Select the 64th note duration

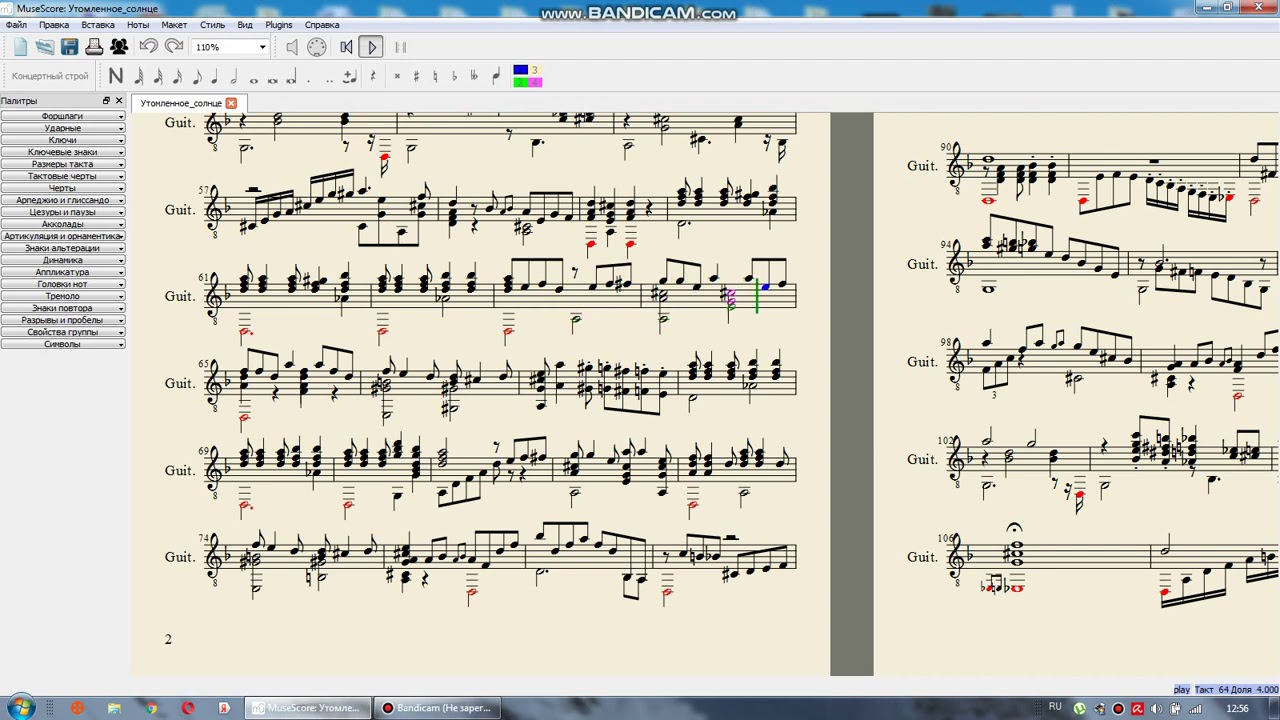(138, 76)
